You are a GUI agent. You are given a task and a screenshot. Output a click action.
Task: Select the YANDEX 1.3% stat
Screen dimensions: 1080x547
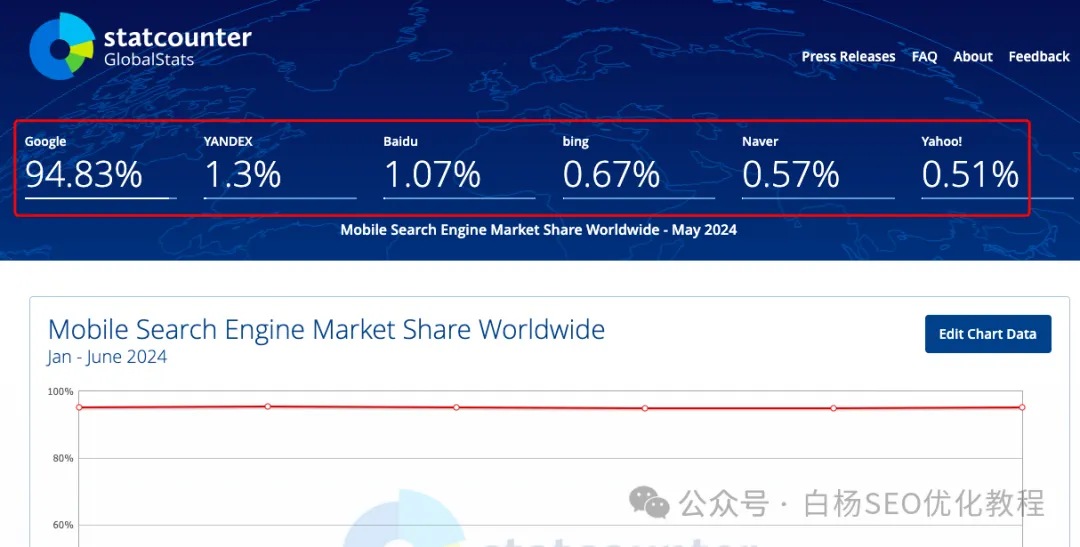coord(280,166)
